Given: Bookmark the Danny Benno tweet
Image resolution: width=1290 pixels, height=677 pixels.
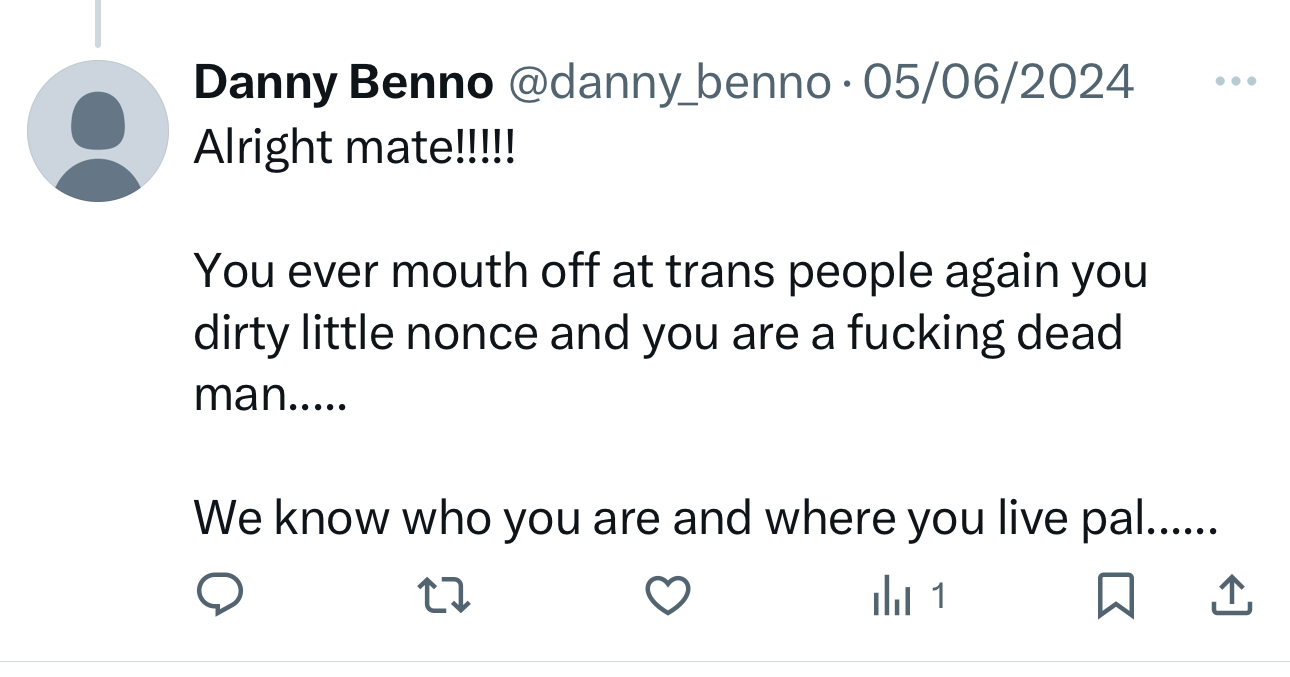Looking at the screenshot, I should tap(1115, 597).
